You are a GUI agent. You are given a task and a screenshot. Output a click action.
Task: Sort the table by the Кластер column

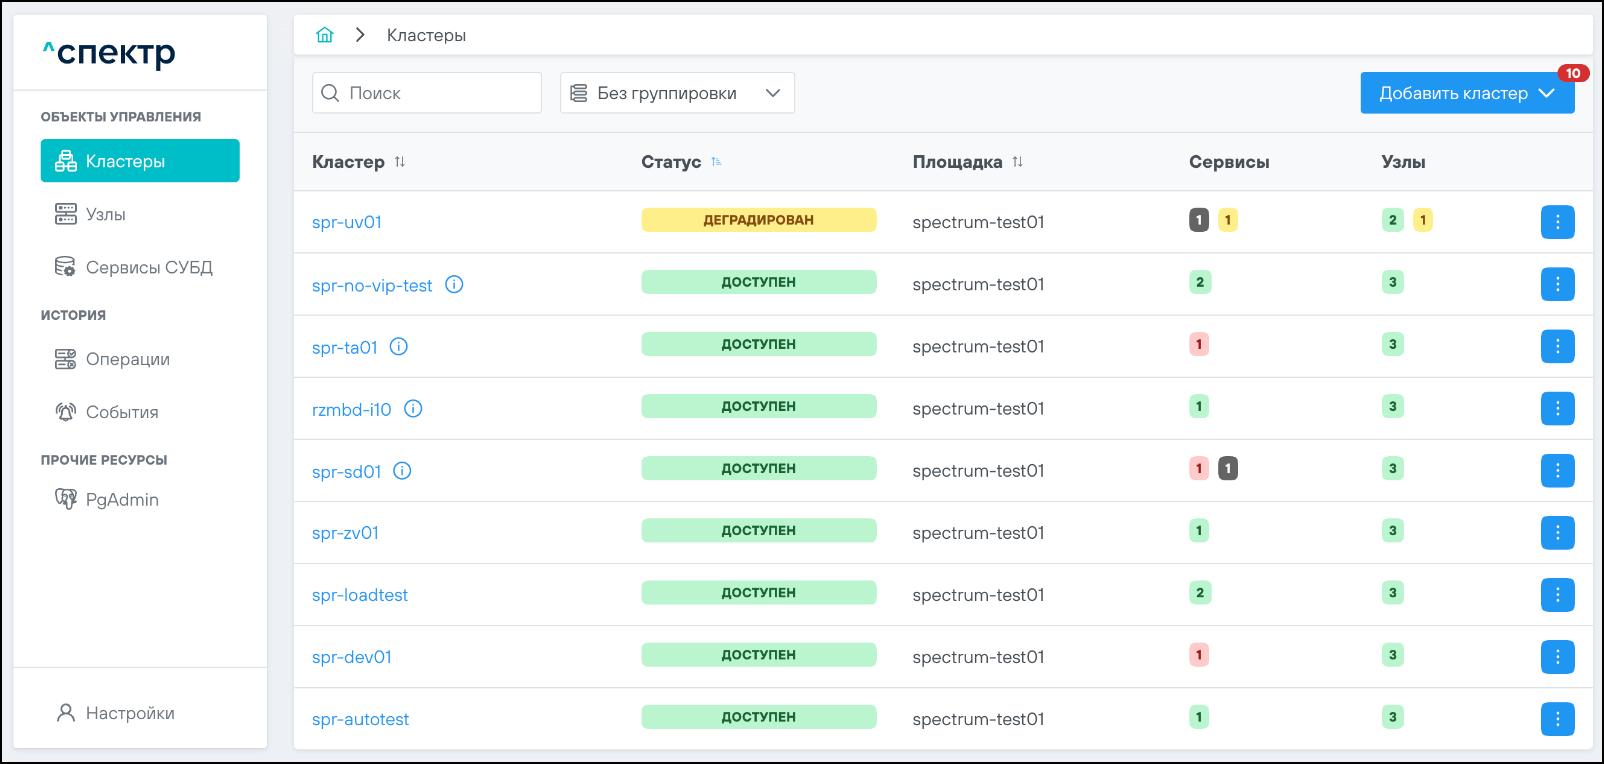400,162
